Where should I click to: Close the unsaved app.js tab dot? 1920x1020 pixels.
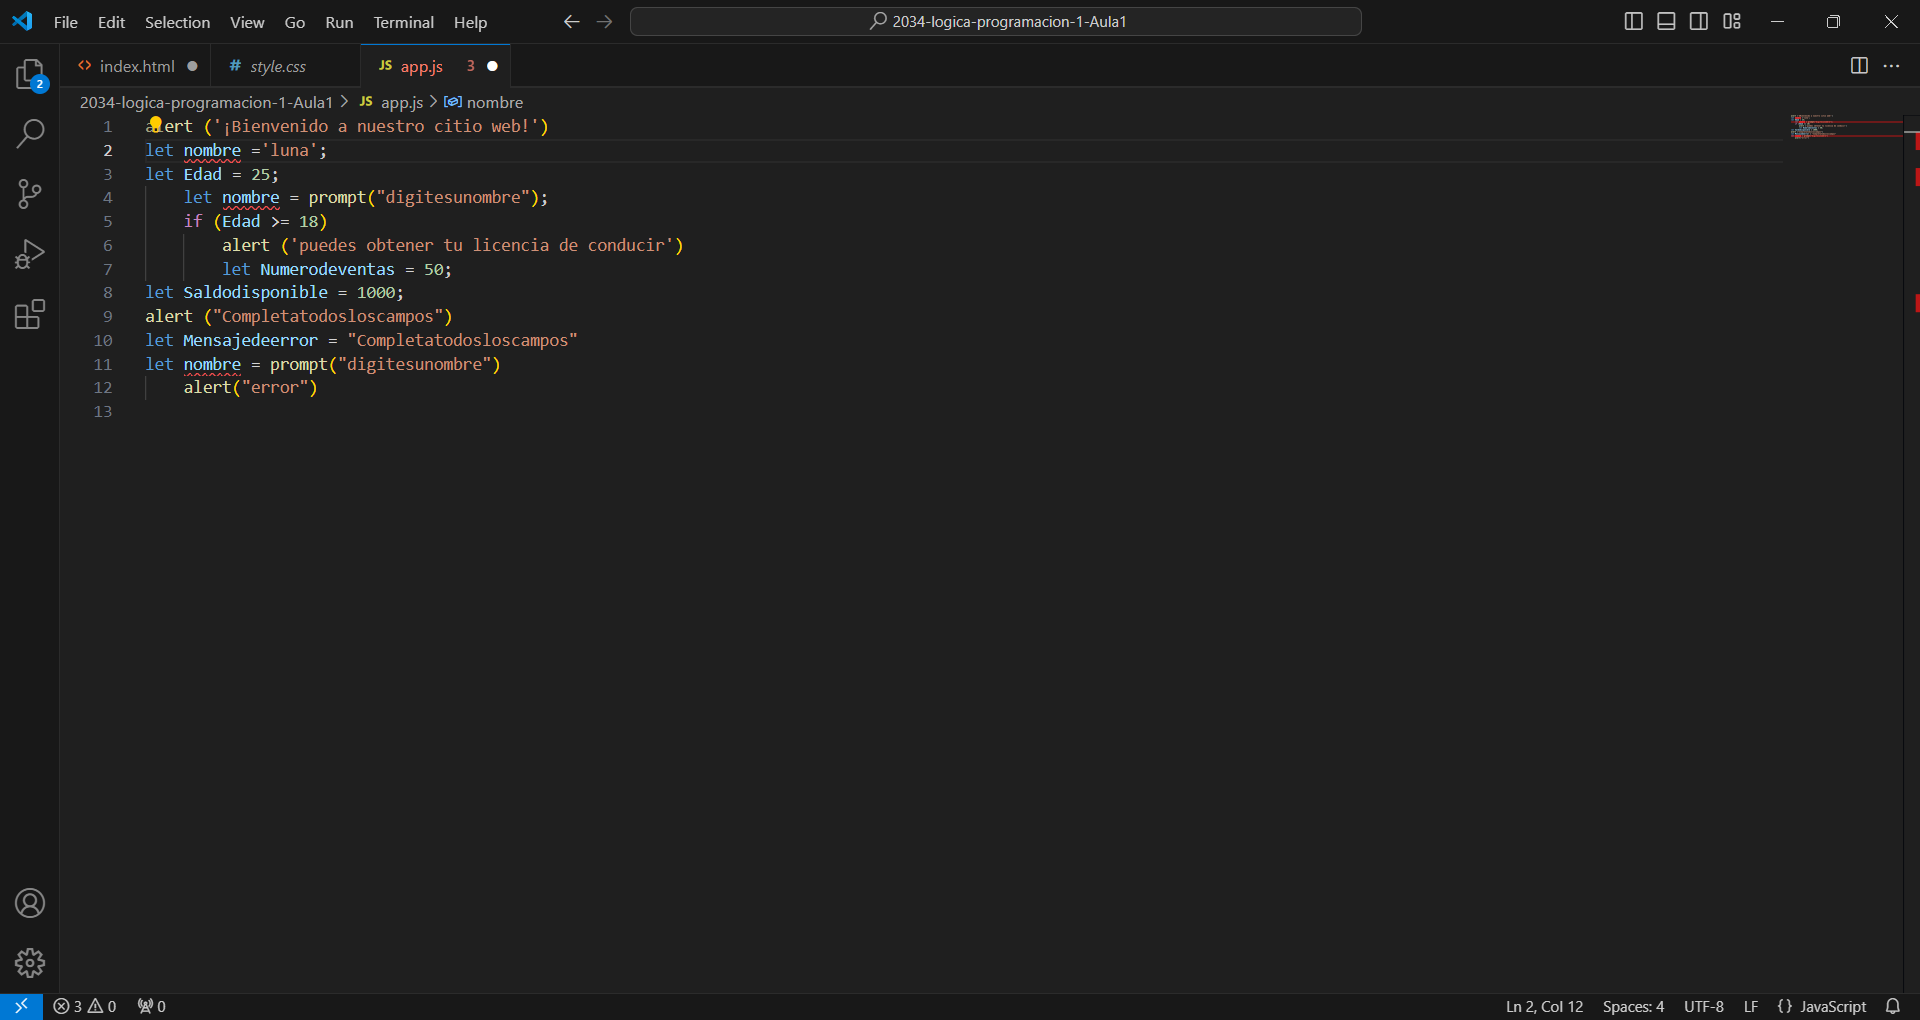point(492,66)
